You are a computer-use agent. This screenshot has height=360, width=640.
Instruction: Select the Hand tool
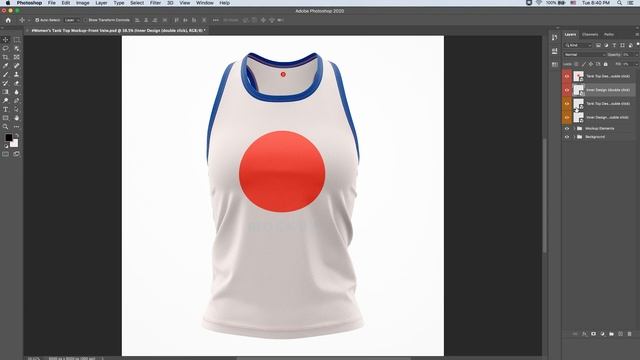point(16,118)
